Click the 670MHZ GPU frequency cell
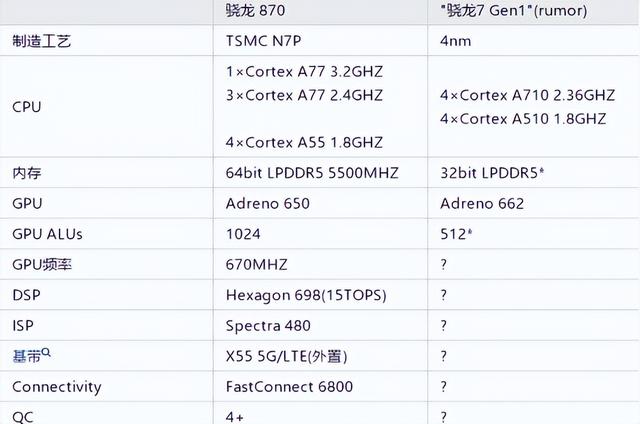Image resolution: width=640 pixels, height=424 pixels. 257,265
